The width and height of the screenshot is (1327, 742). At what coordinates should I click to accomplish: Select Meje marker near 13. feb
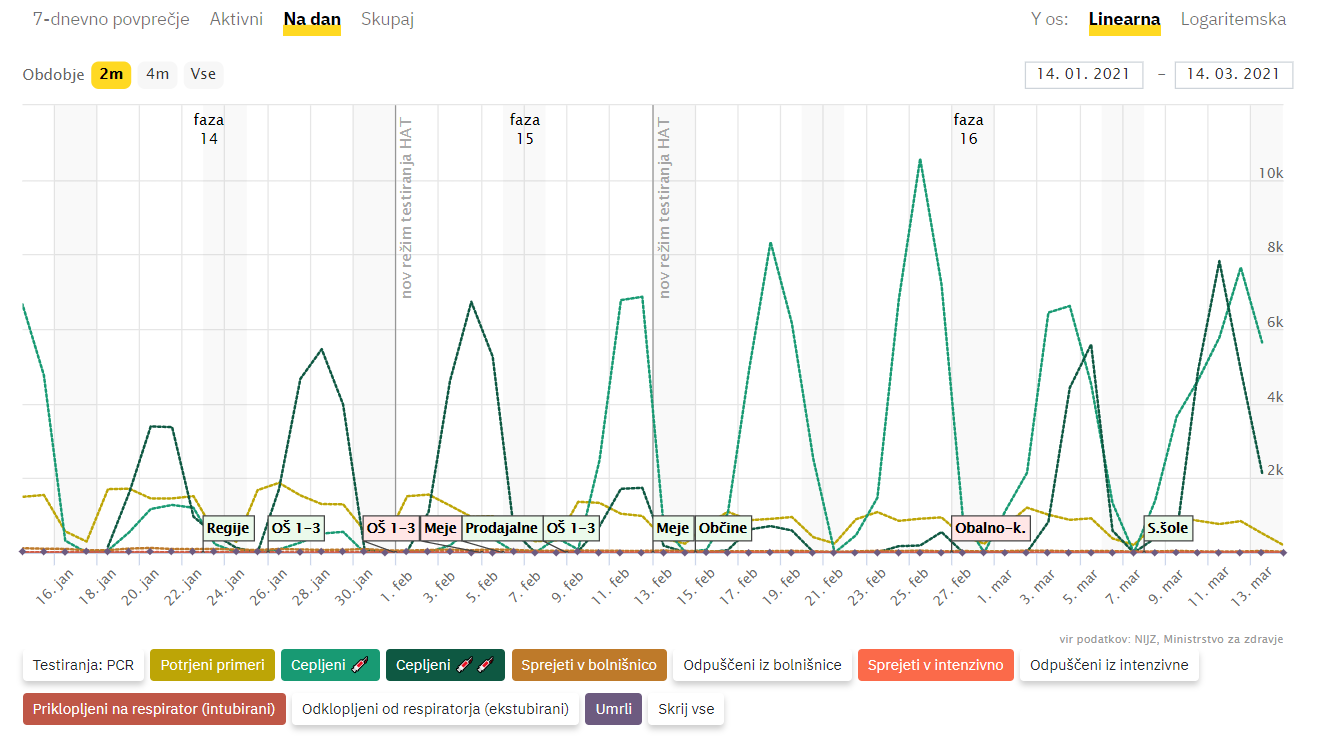coord(673,528)
